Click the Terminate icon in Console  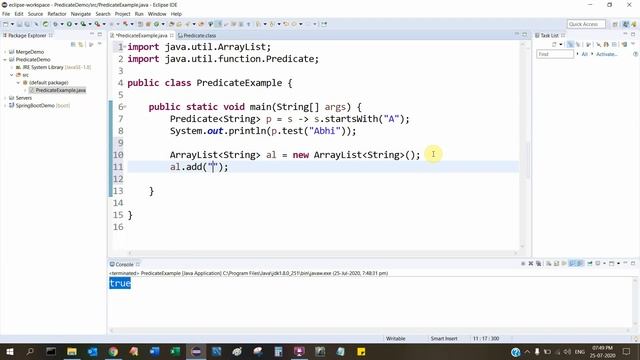point(523,264)
